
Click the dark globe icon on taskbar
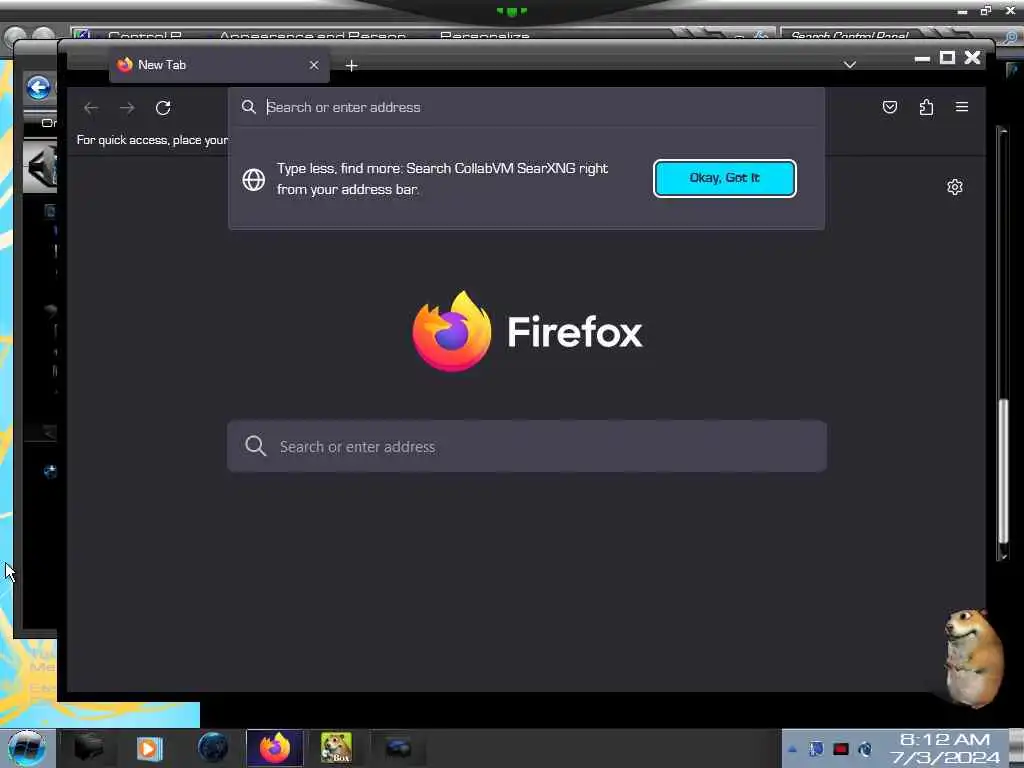213,748
